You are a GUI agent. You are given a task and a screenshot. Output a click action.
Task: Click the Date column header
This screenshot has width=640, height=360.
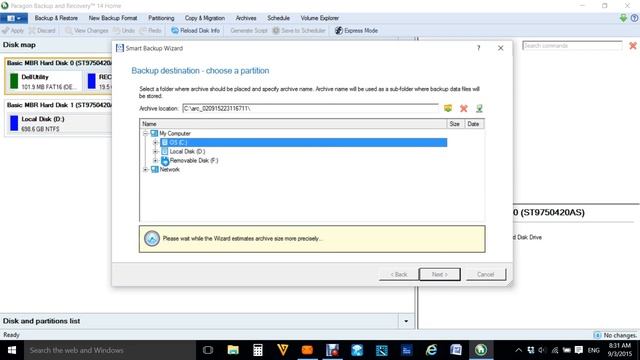474,124
